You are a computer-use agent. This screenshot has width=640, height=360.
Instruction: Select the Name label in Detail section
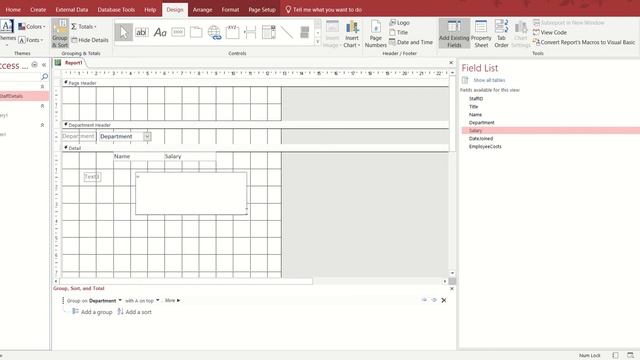point(139,156)
